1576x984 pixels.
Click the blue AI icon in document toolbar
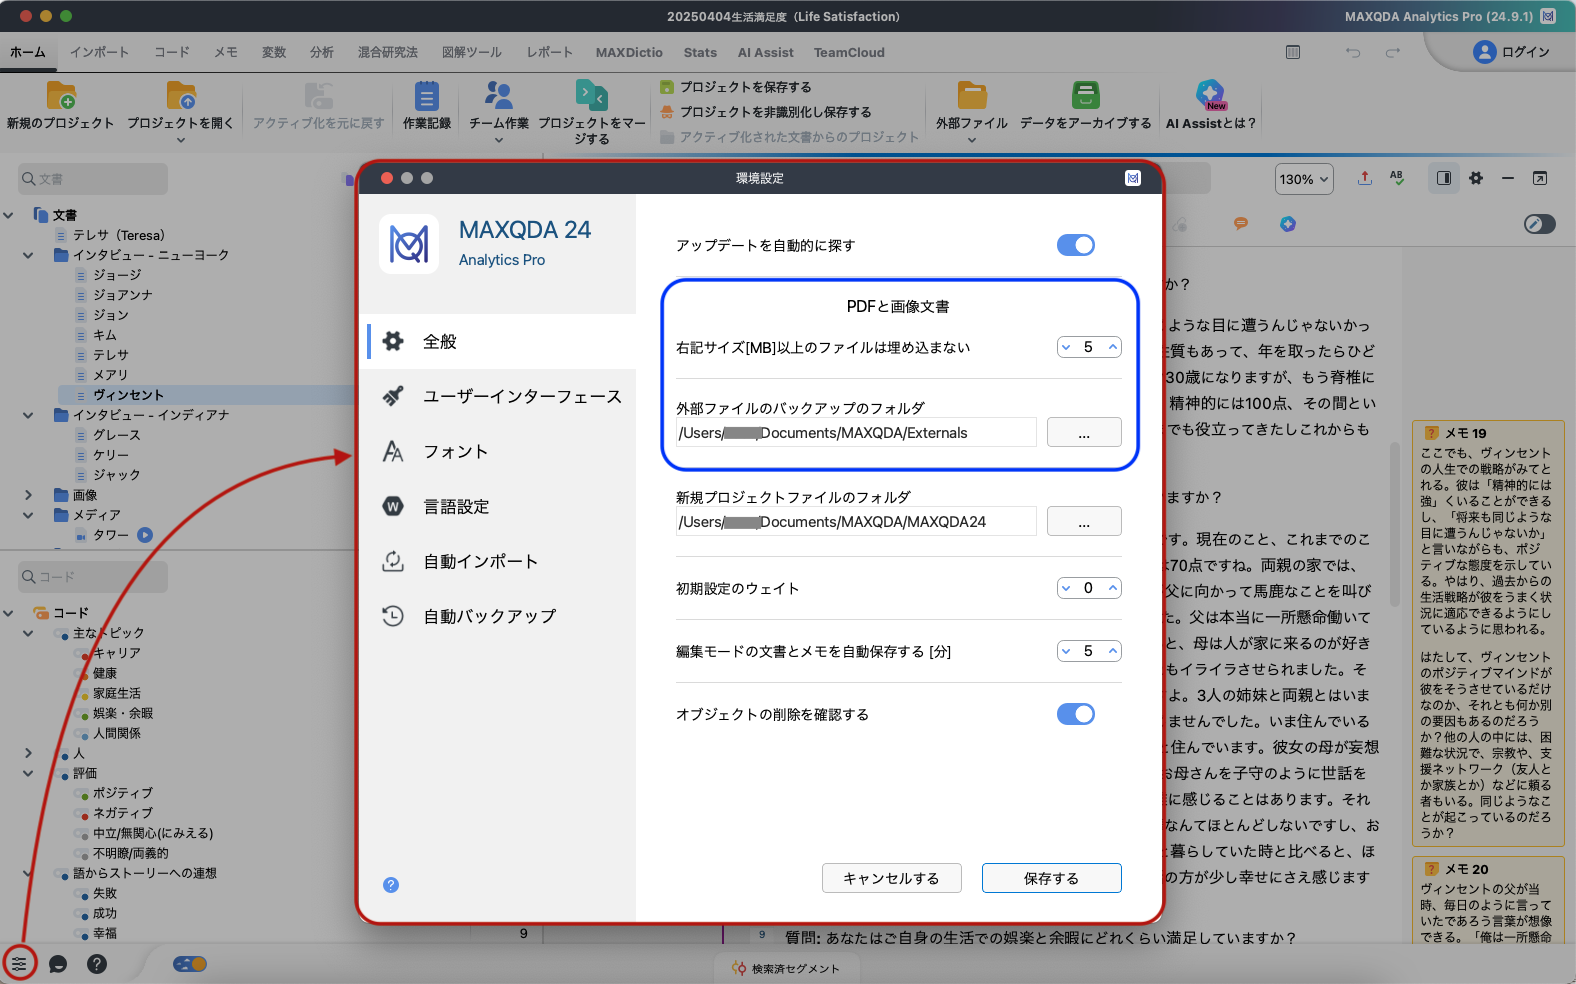[x=1288, y=224]
